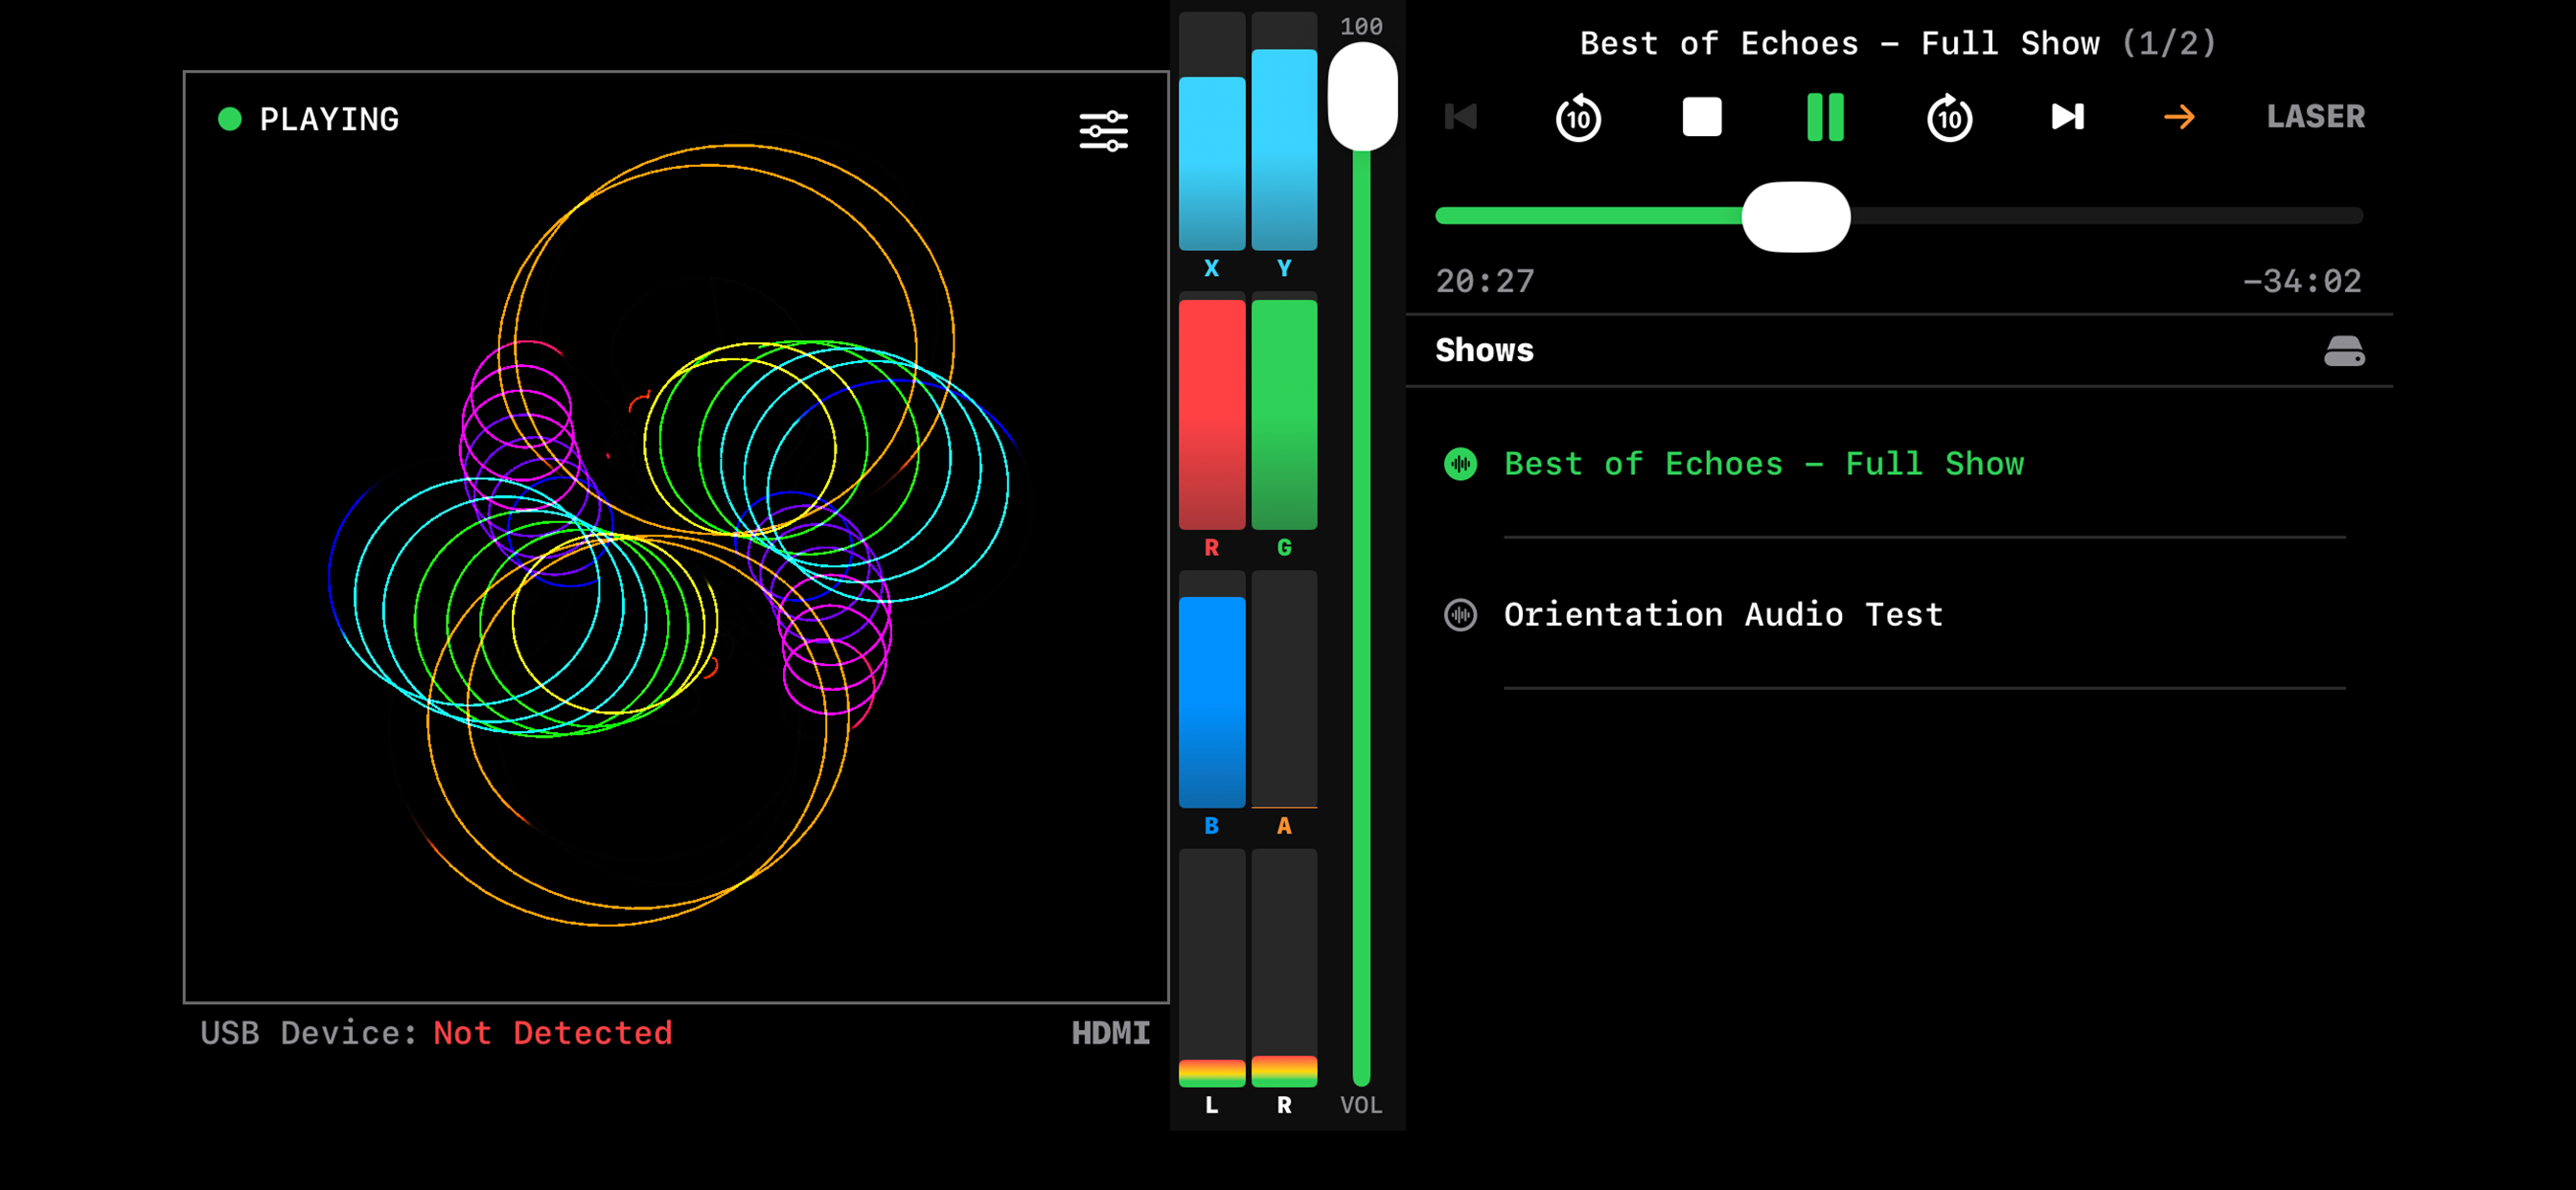The width and height of the screenshot is (2576, 1190).
Task: Click the HDMI output label
Action: tap(1110, 1033)
